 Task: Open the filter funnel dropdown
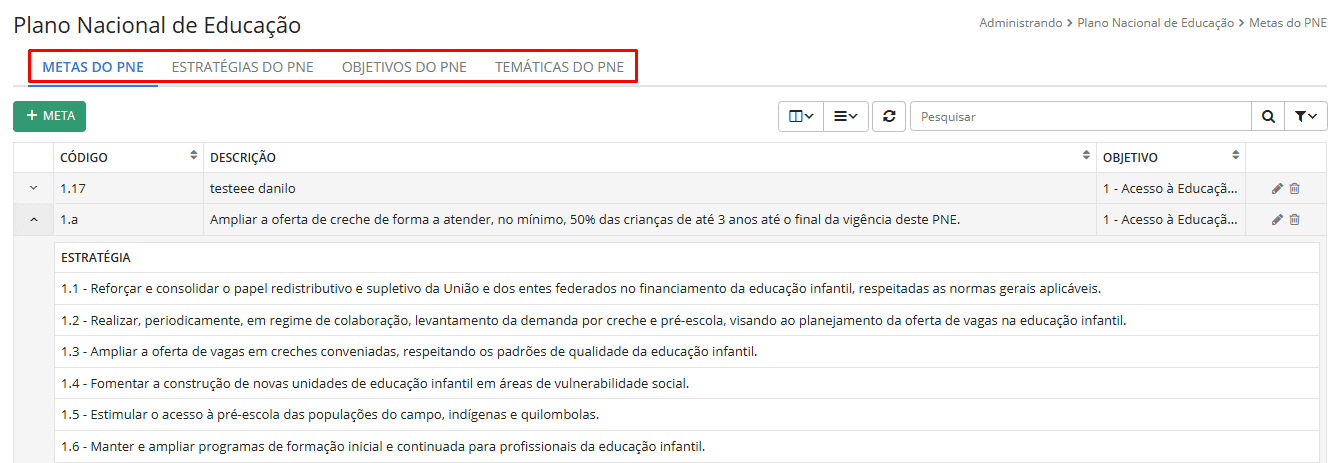[x=1305, y=117]
